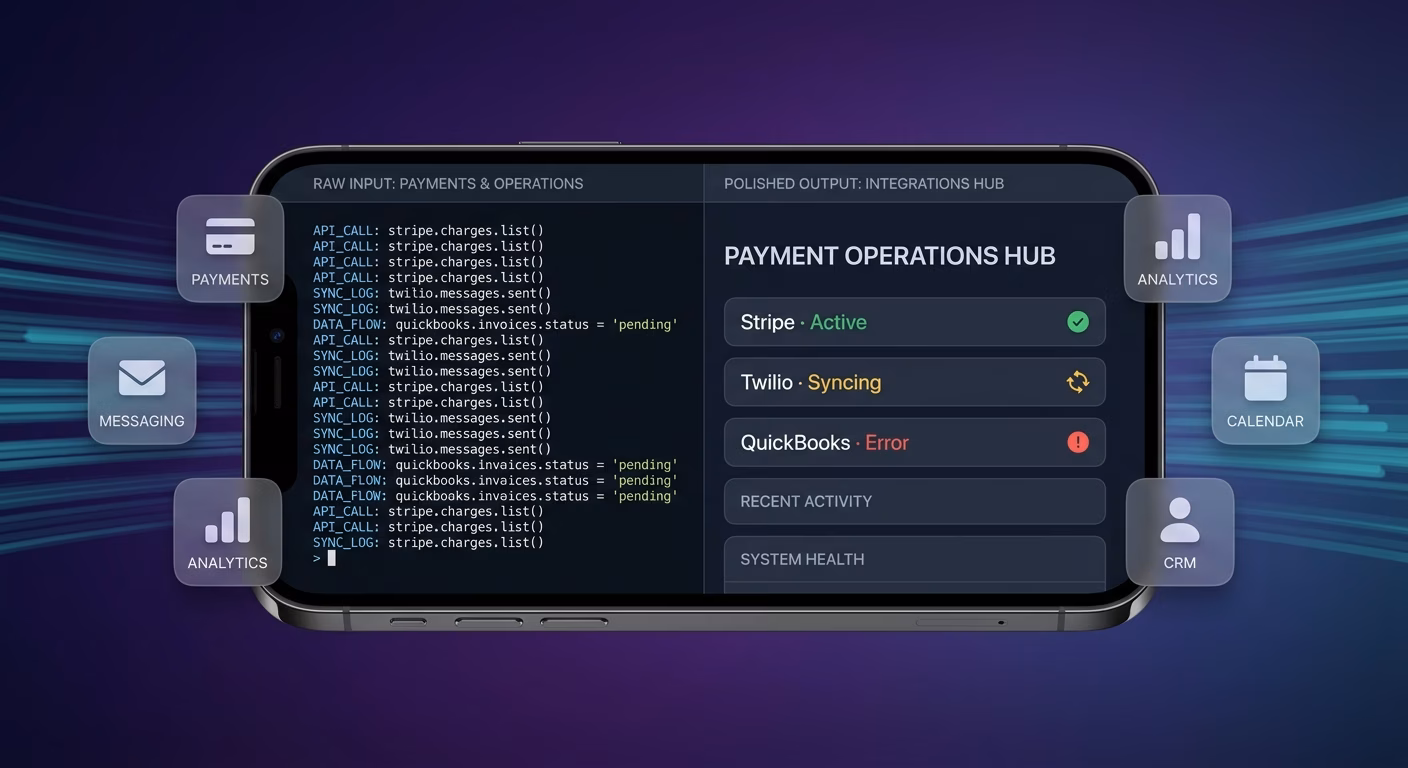The height and width of the screenshot is (768, 1408).
Task: Switch to Raw Input: Payments & Operations pane
Action: click(448, 184)
